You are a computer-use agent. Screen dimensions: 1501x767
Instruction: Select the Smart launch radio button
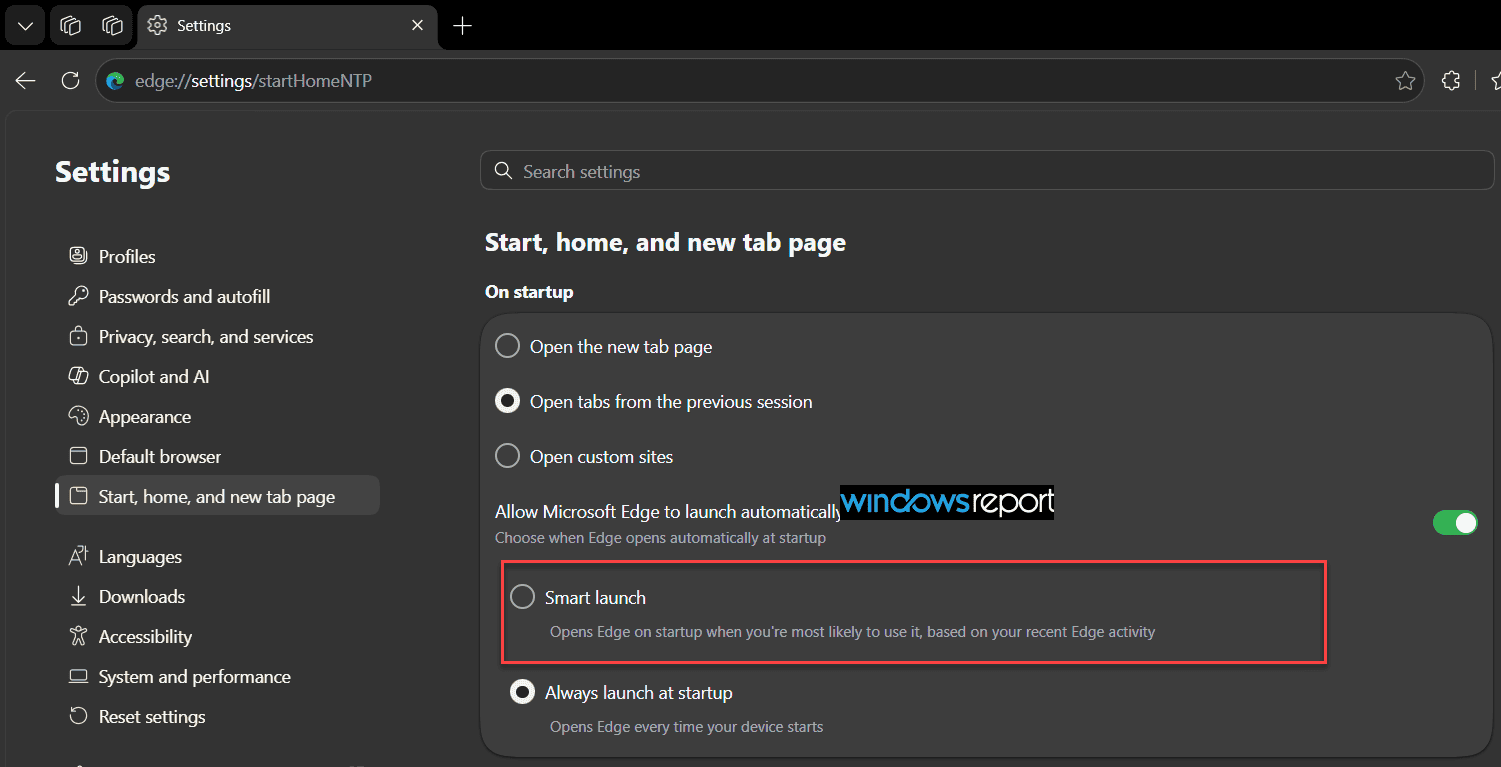point(523,597)
